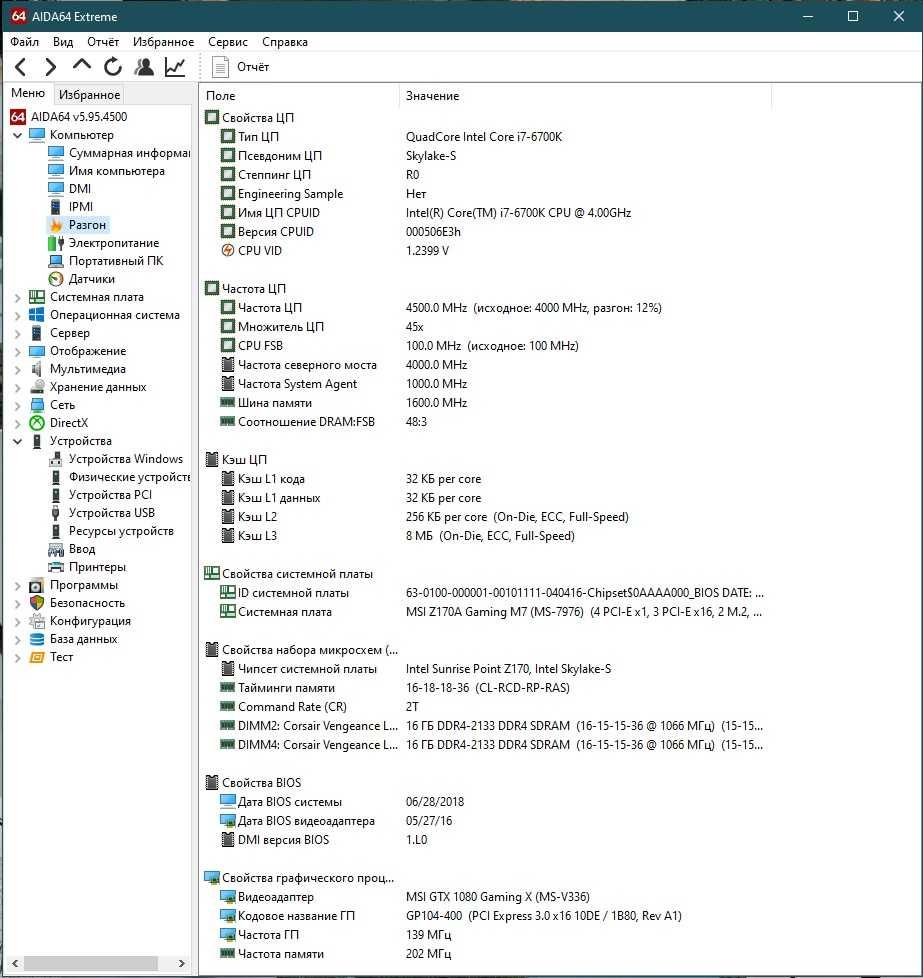Image resolution: width=923 pixels, height=978 pixels.
Task: Select the Видеоадаптер row
Action: tap(486, 897)
